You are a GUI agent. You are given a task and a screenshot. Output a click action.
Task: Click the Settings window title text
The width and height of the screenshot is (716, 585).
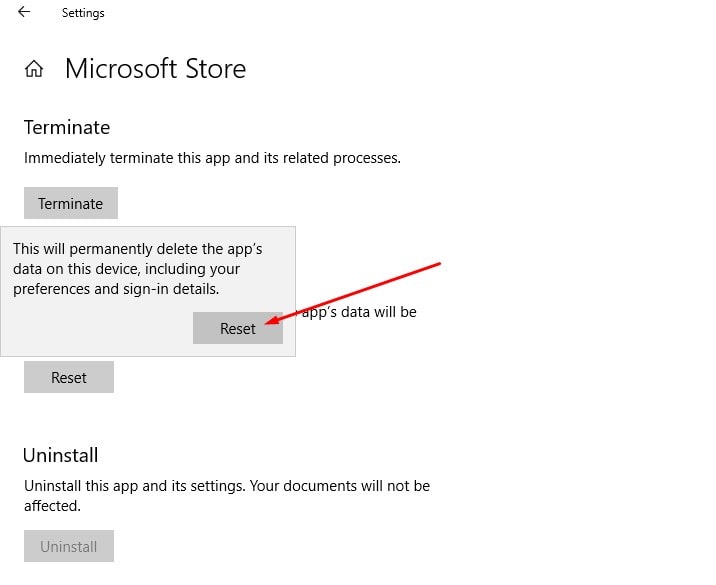83,13
